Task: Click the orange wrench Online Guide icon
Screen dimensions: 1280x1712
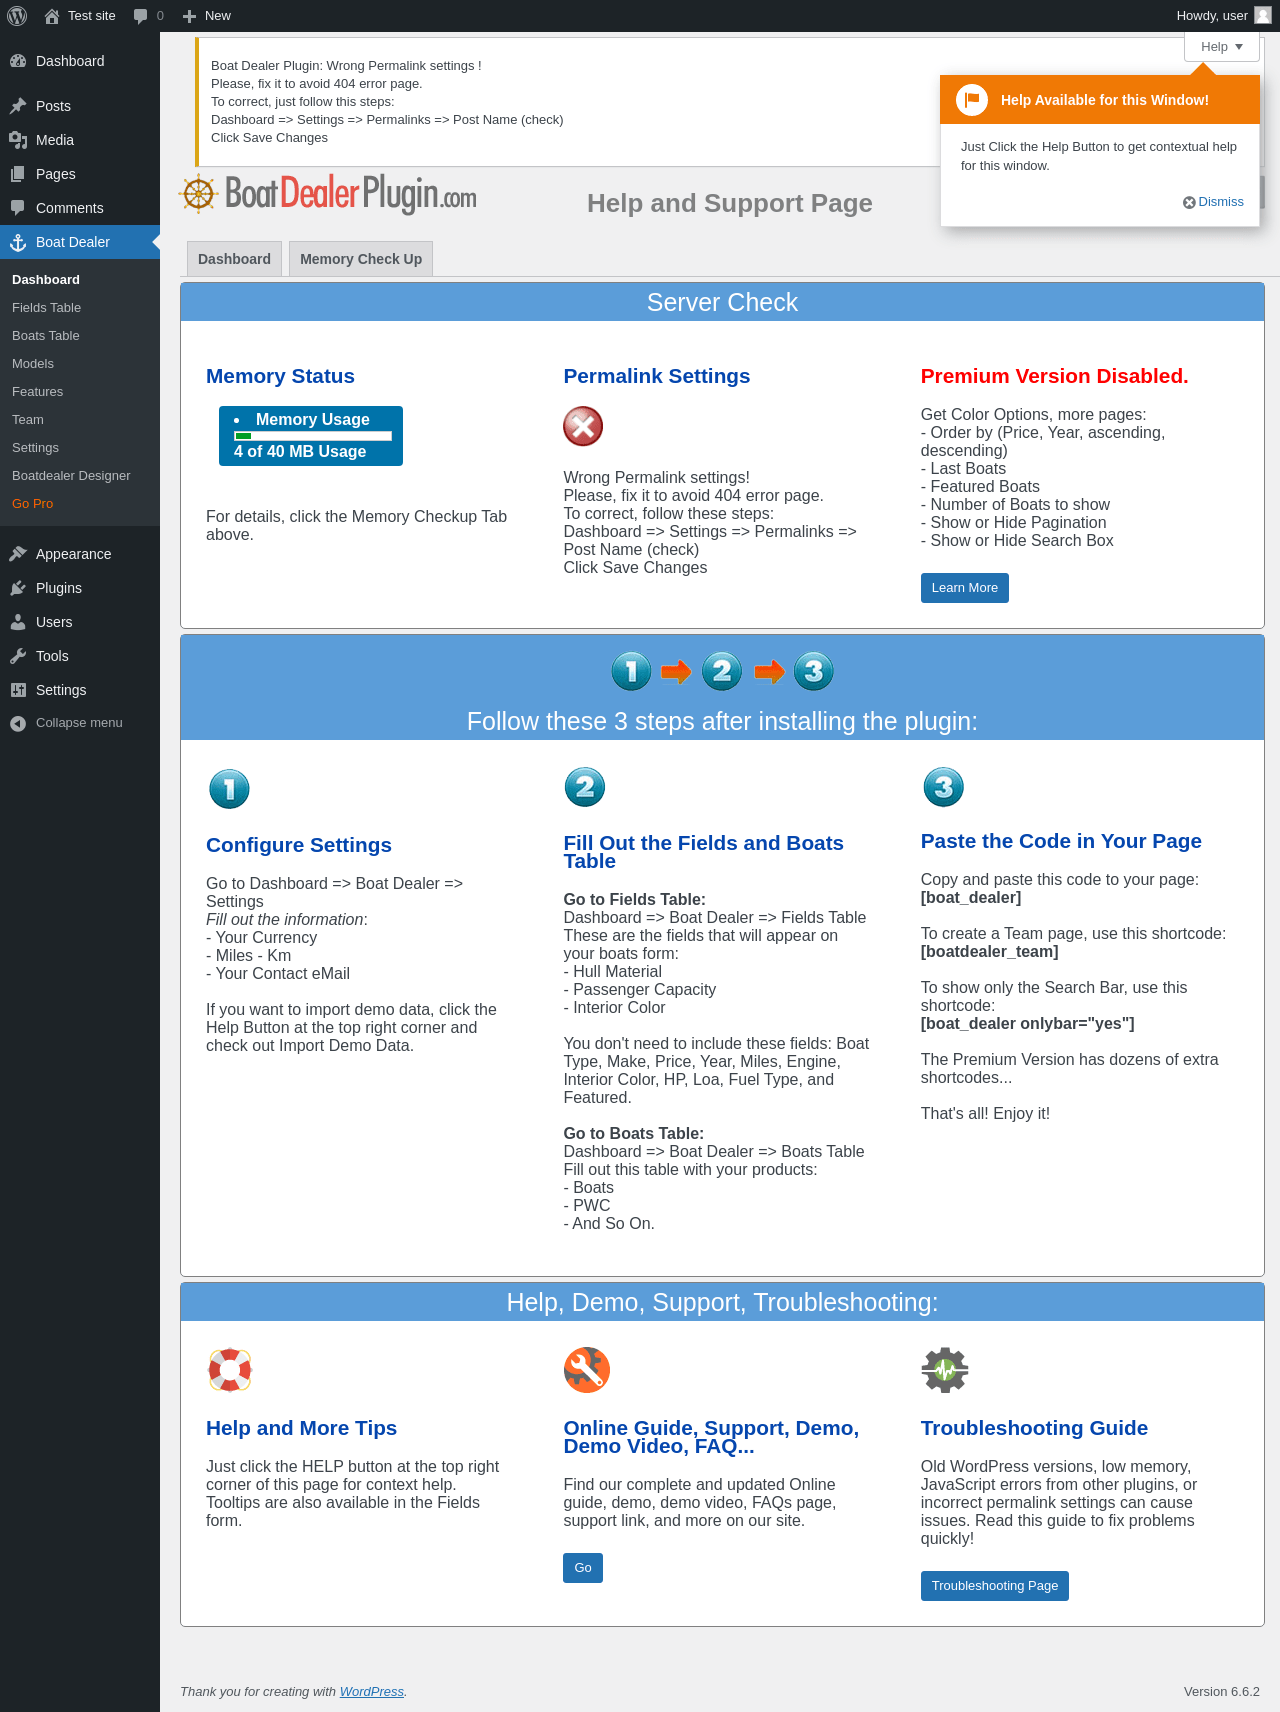Action: (x=587, y=1370)
